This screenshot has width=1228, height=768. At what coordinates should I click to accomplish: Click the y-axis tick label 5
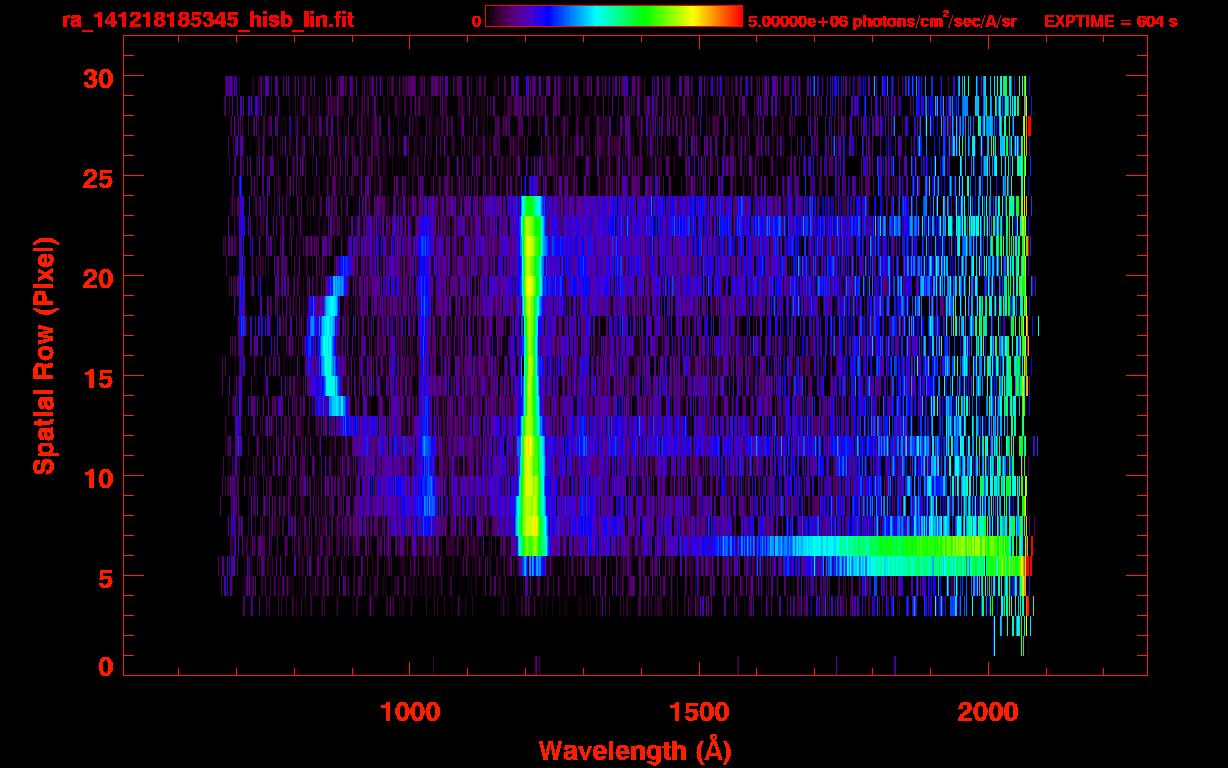(108, 577)
